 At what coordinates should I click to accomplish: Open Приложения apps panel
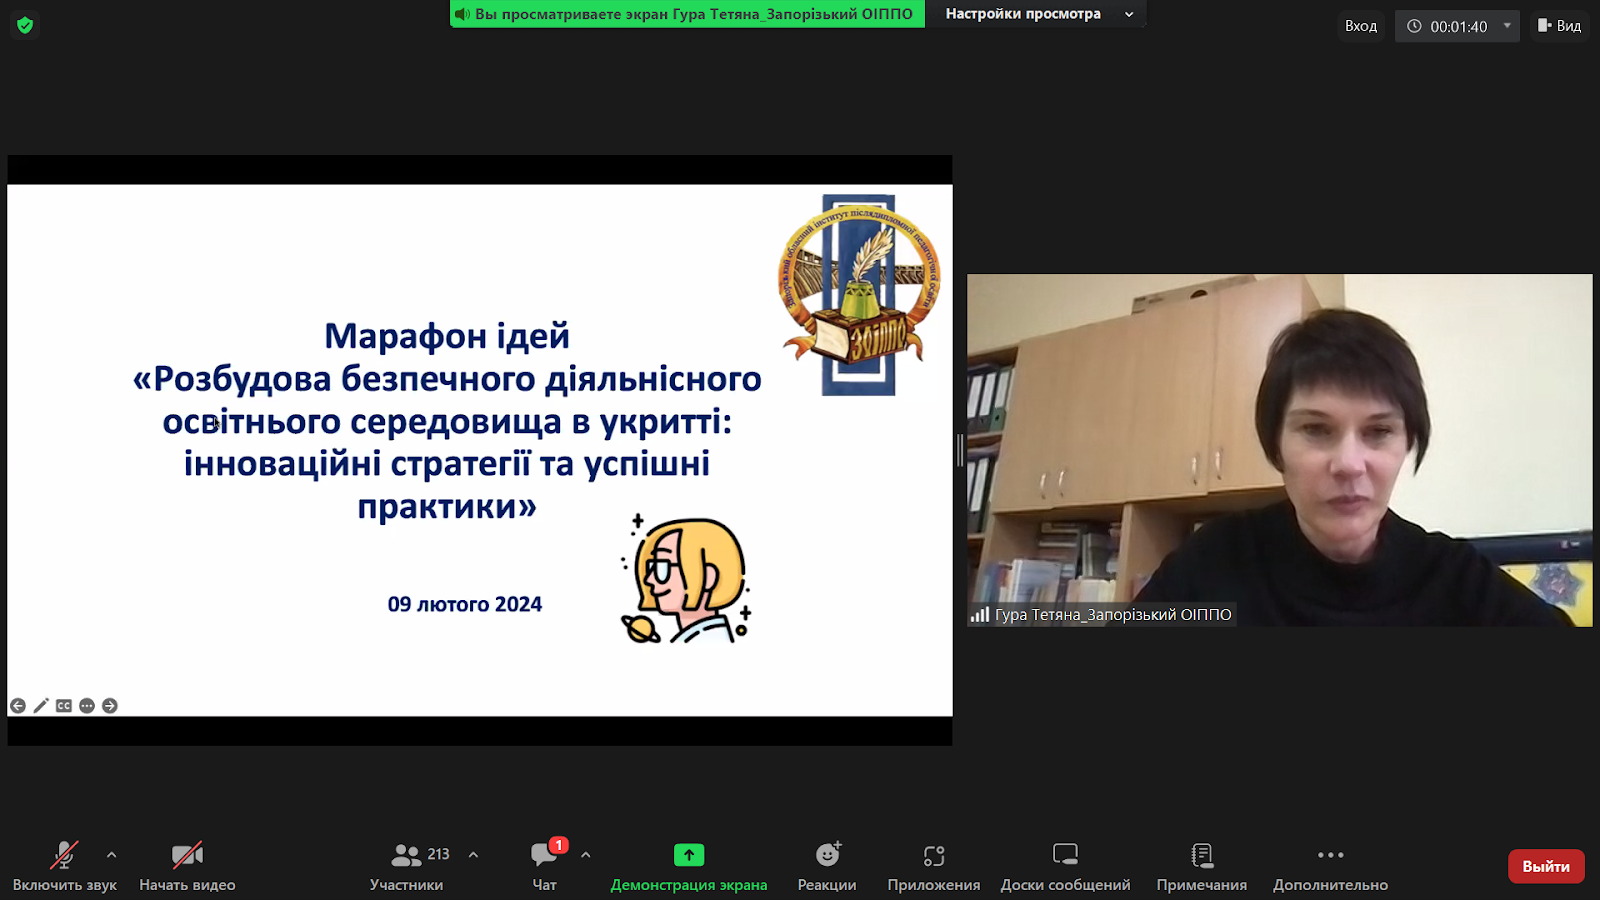point(934,867)
